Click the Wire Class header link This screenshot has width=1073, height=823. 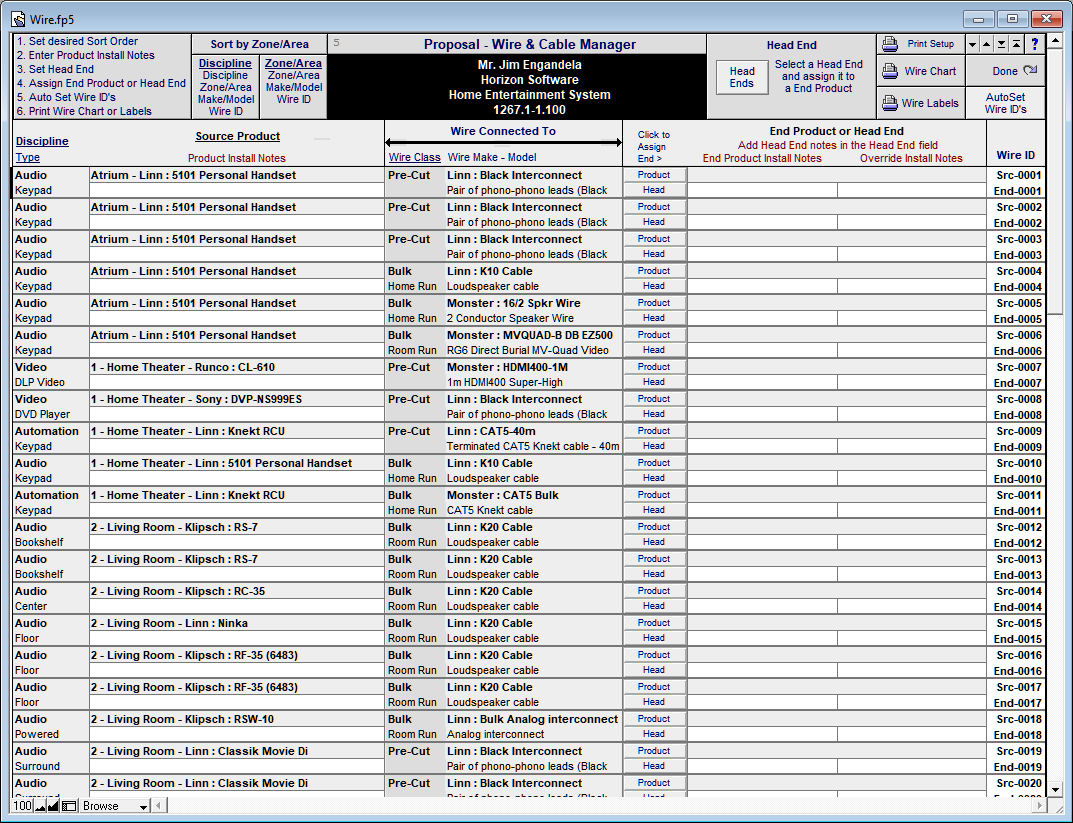[415, 157]
